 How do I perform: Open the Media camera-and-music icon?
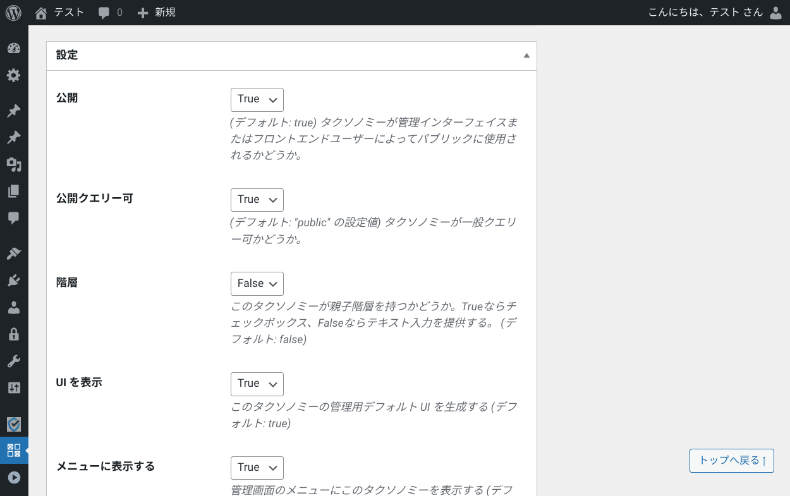click(14, 164)
